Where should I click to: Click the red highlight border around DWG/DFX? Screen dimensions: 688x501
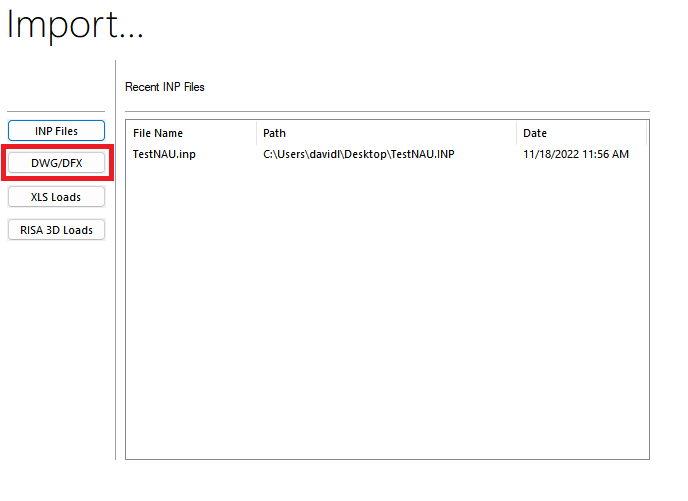(x=56, y=147)
